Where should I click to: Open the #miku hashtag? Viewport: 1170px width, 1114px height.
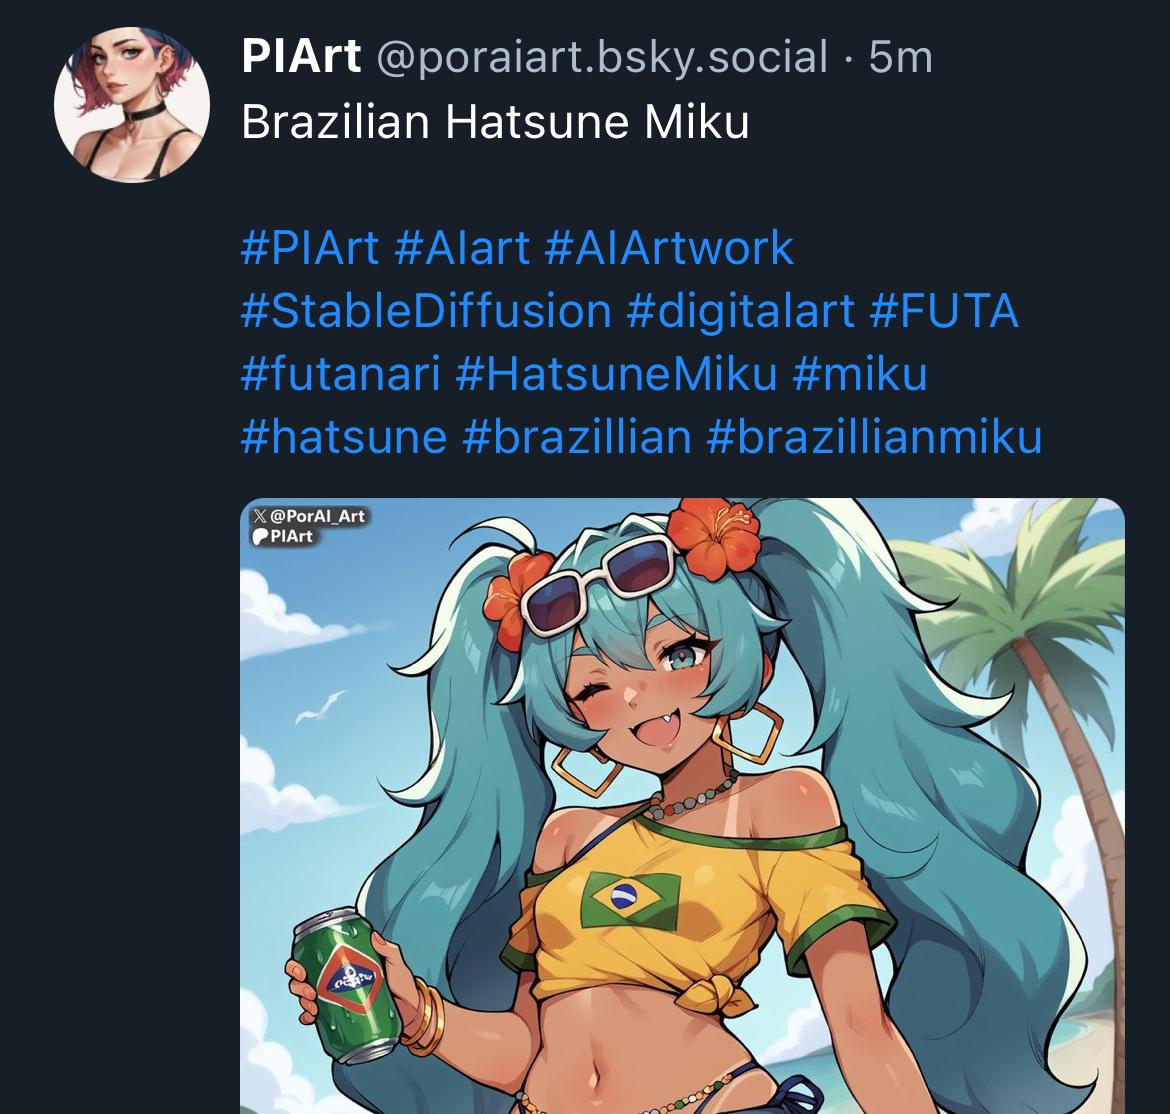[x=860, y=374]
